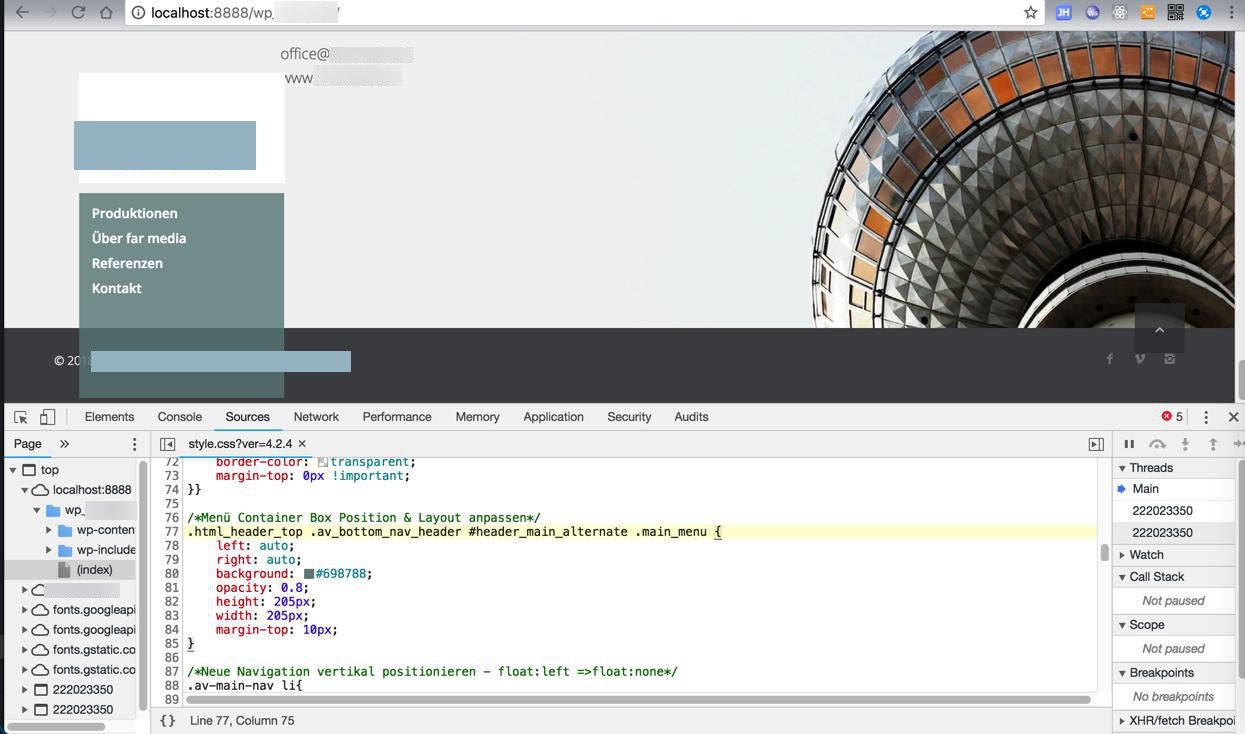Go back with the browser back arrow

tap(22, 12)
